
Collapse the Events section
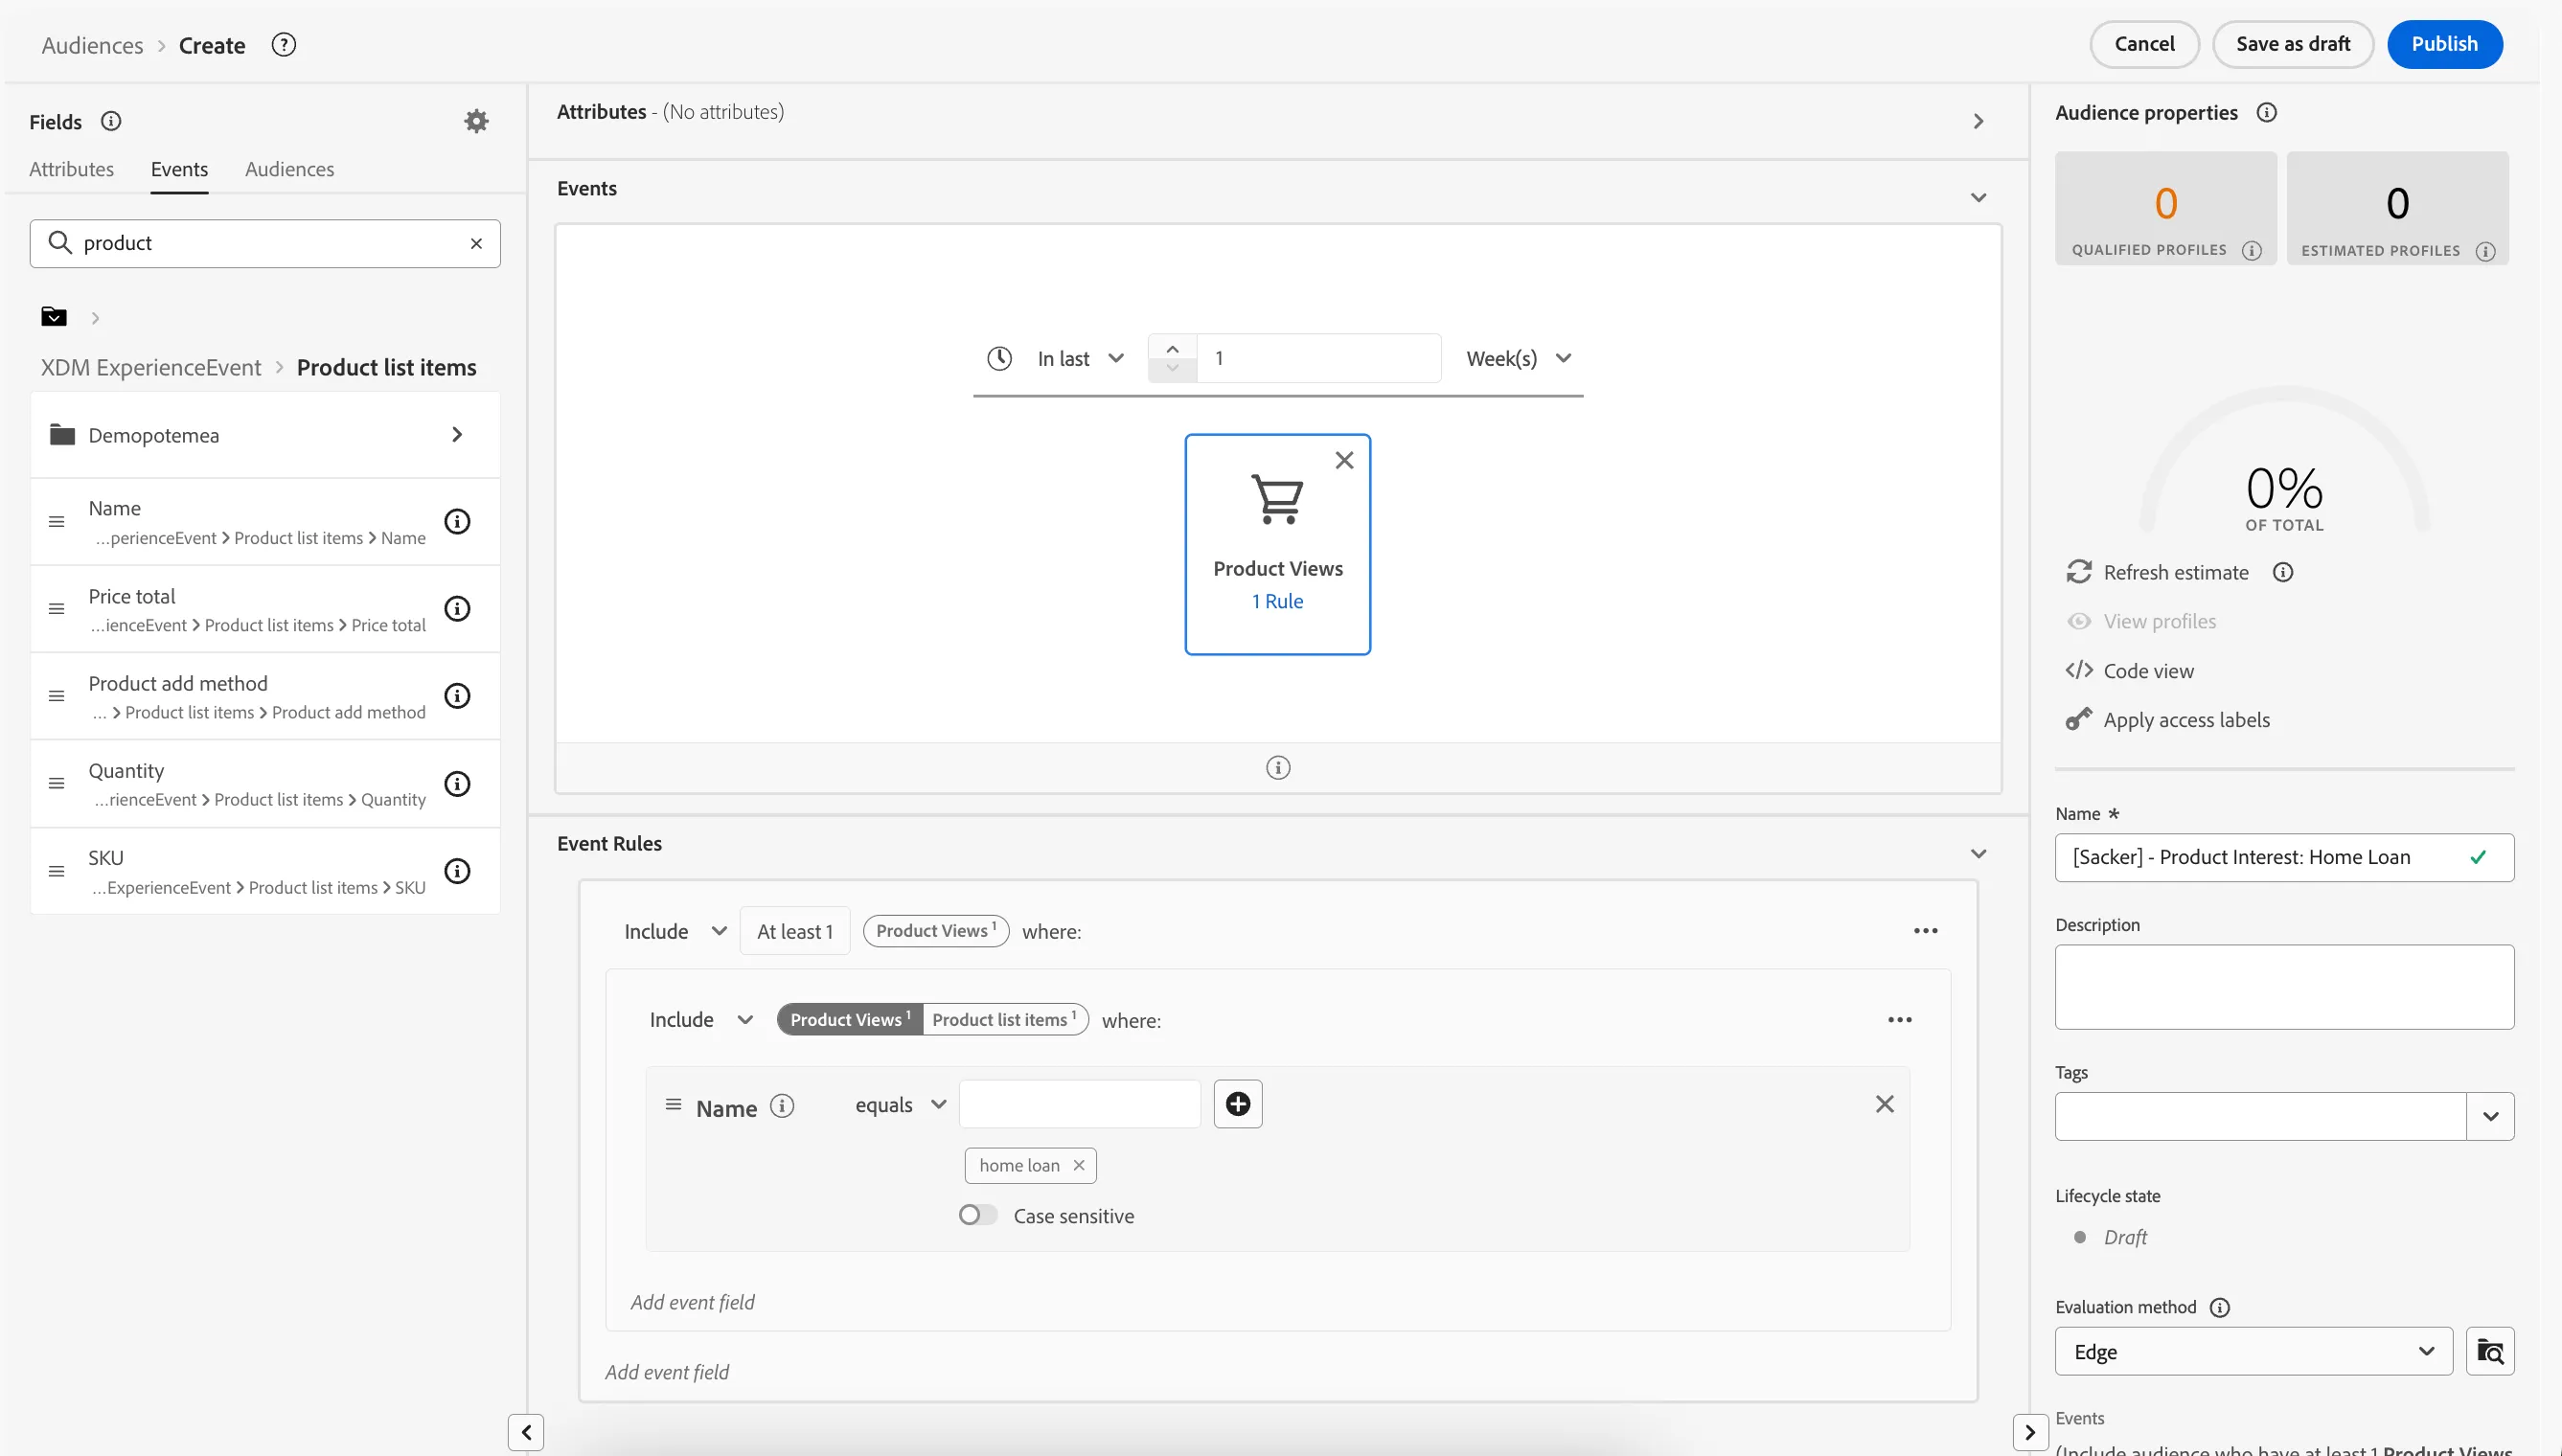point(1978,197)
